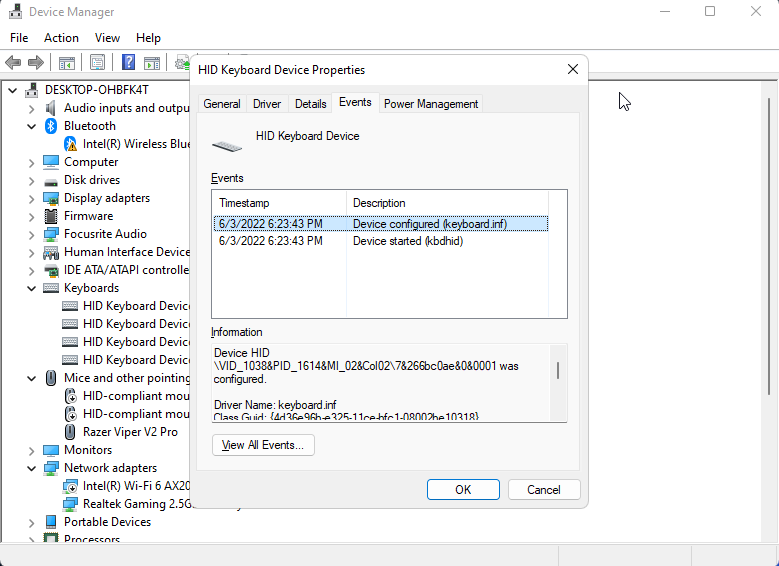
Task: Expand the Focusrite Audio category
Action: 32,235
